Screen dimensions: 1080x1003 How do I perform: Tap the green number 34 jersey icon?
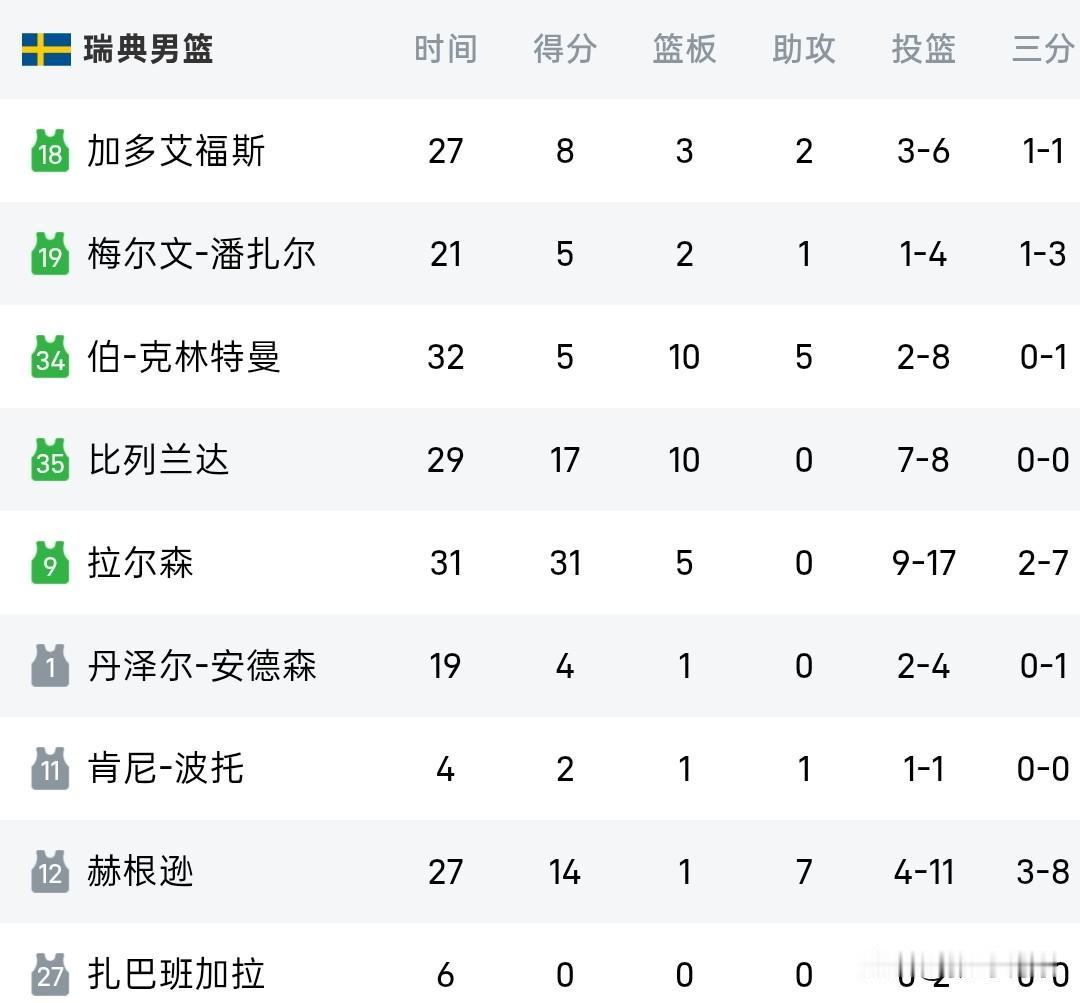(x=50, y=356)
